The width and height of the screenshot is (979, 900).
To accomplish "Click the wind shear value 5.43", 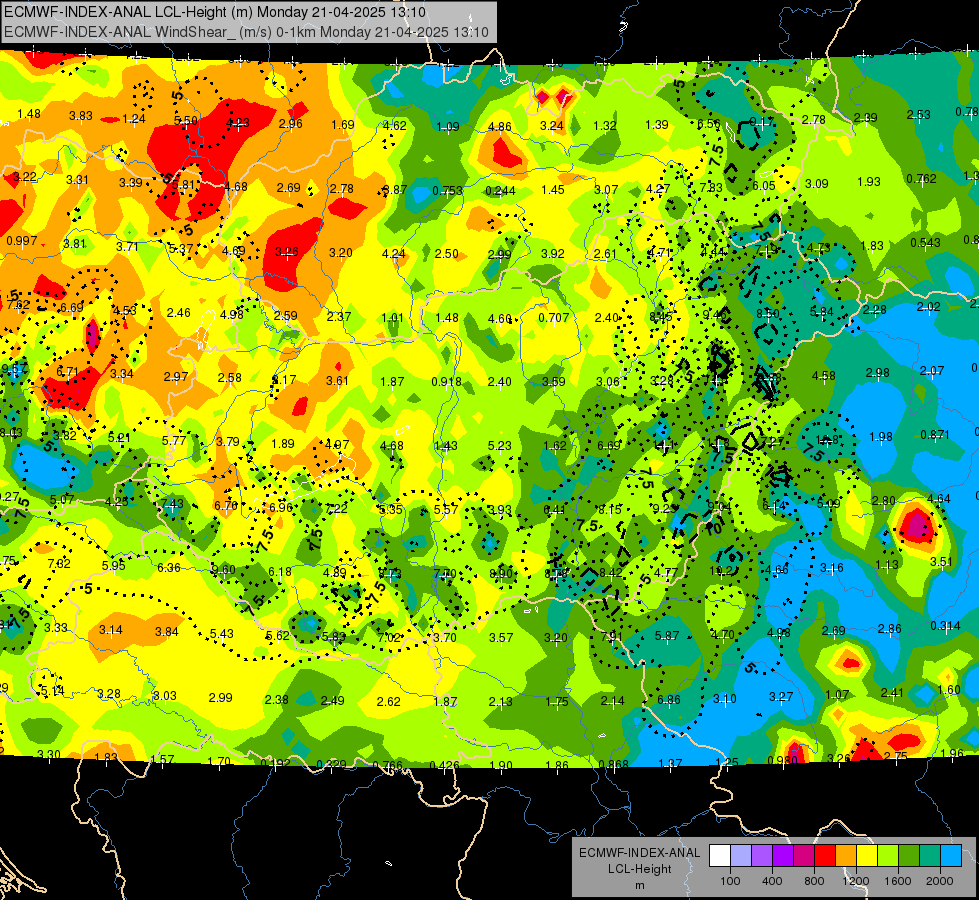I will (222, 634).
